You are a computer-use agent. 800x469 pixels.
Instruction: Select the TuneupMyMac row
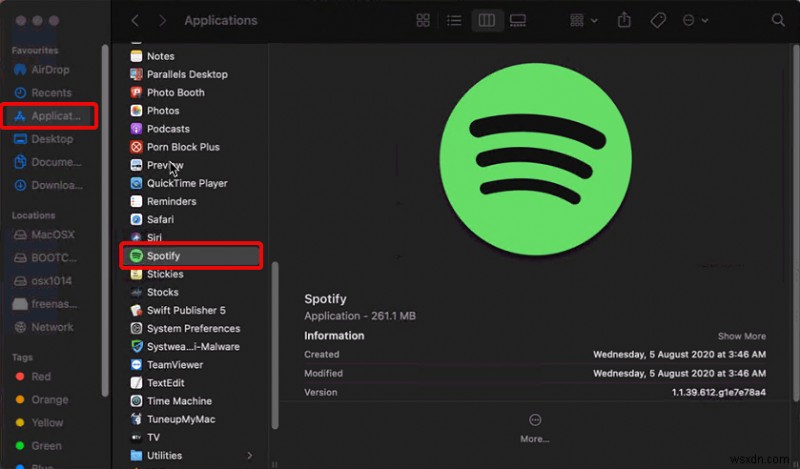pyautogui.click(x=191, y=419)
